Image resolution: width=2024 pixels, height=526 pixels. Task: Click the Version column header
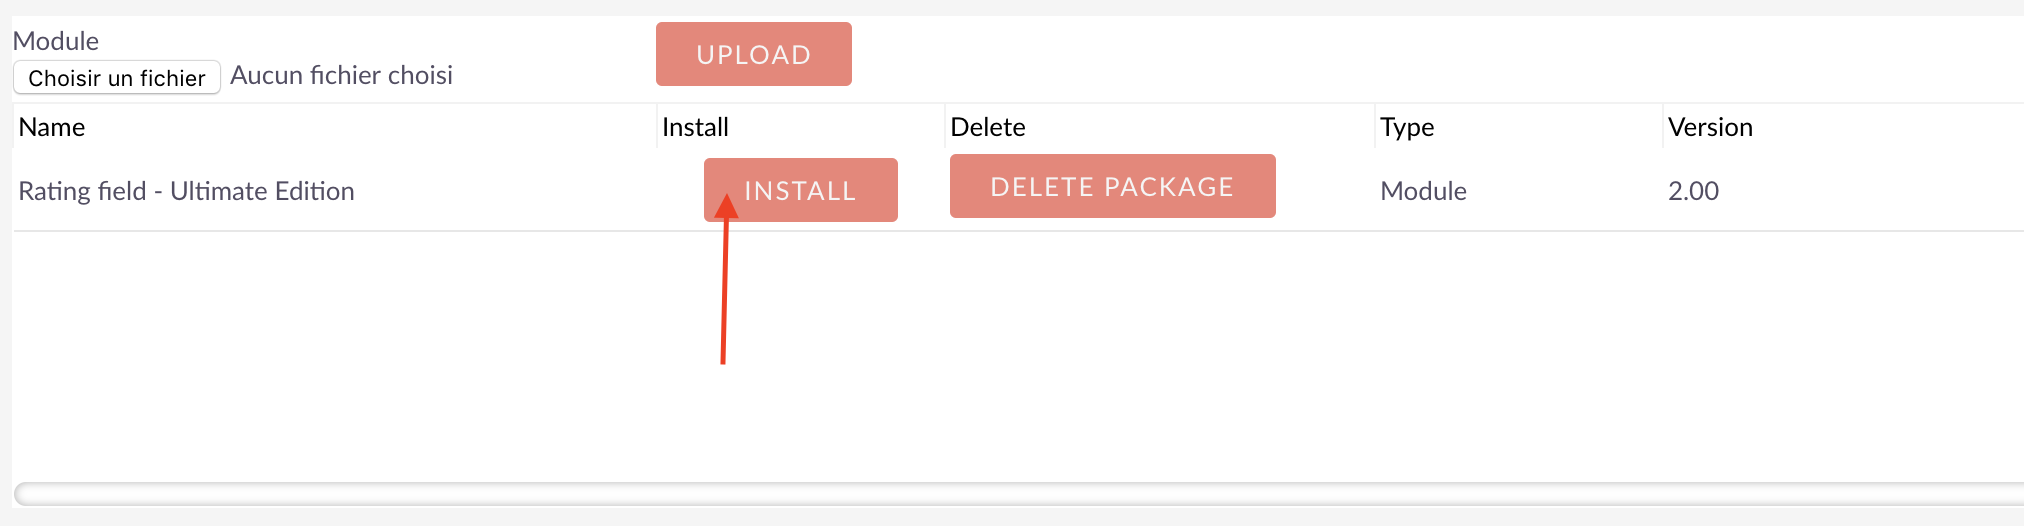tap(1710, 127)
